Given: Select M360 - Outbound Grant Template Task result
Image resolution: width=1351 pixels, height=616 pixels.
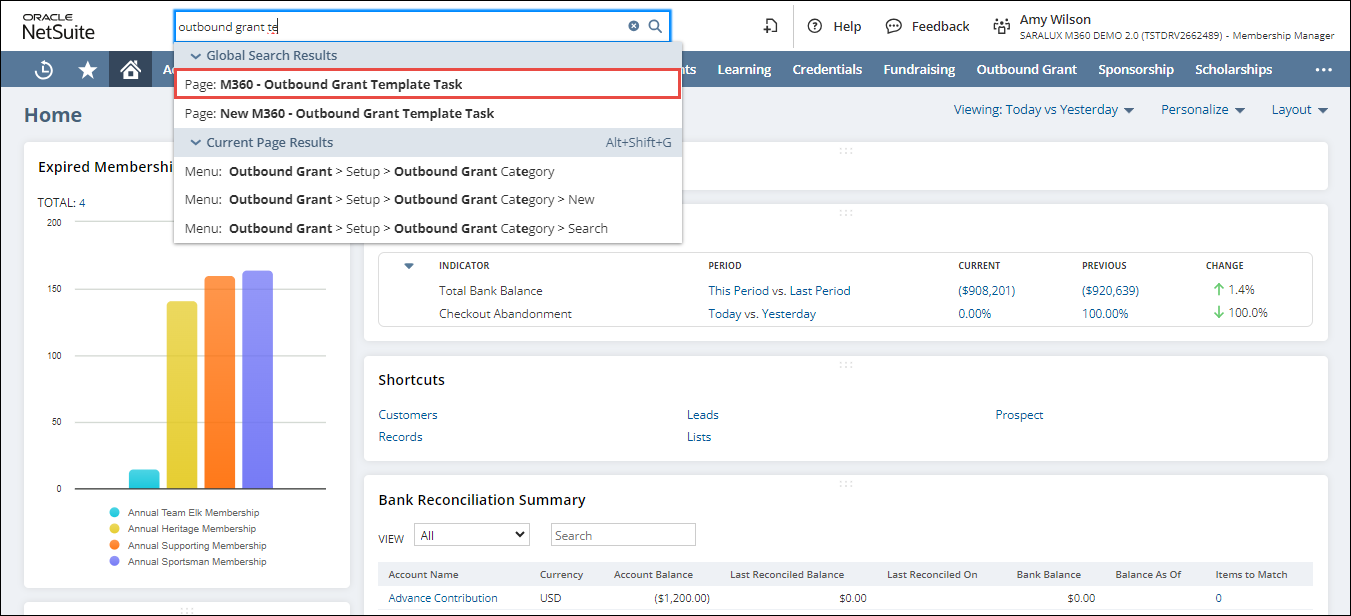Looking at the screenshot, I should pyautogui.click(x=427, y=85).
